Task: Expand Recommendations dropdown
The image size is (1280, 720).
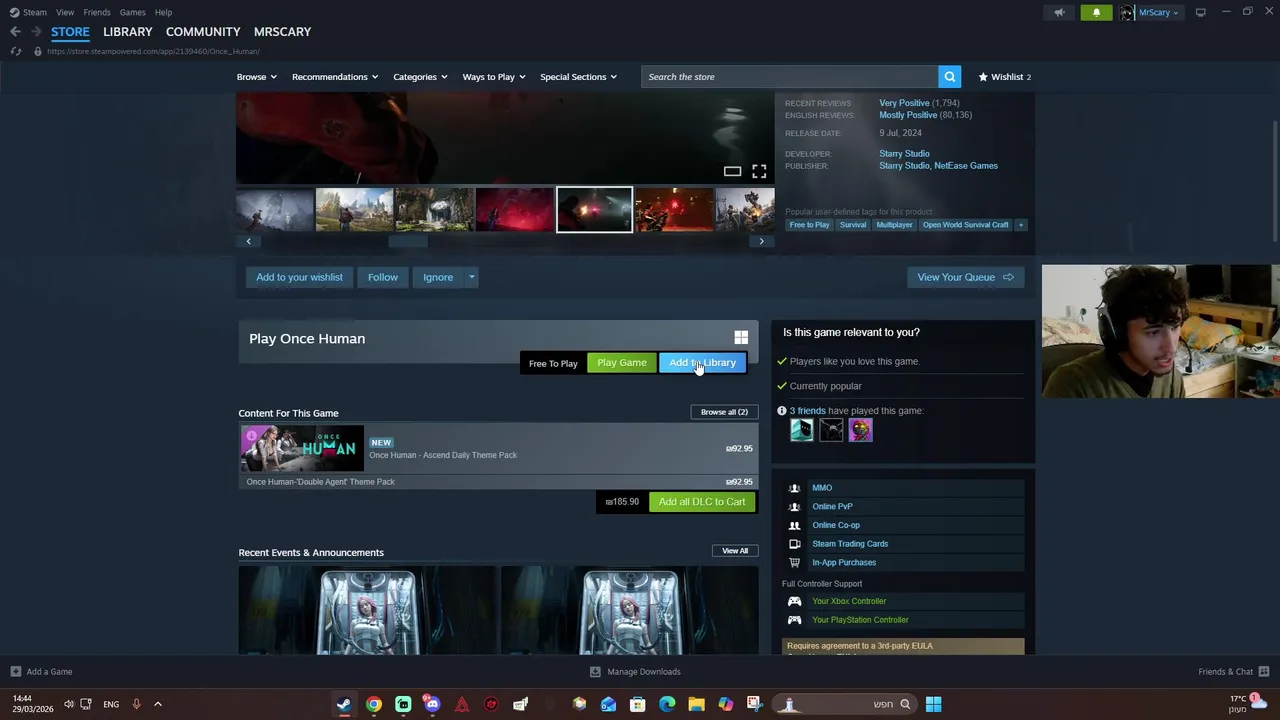Action: [335, 77]
